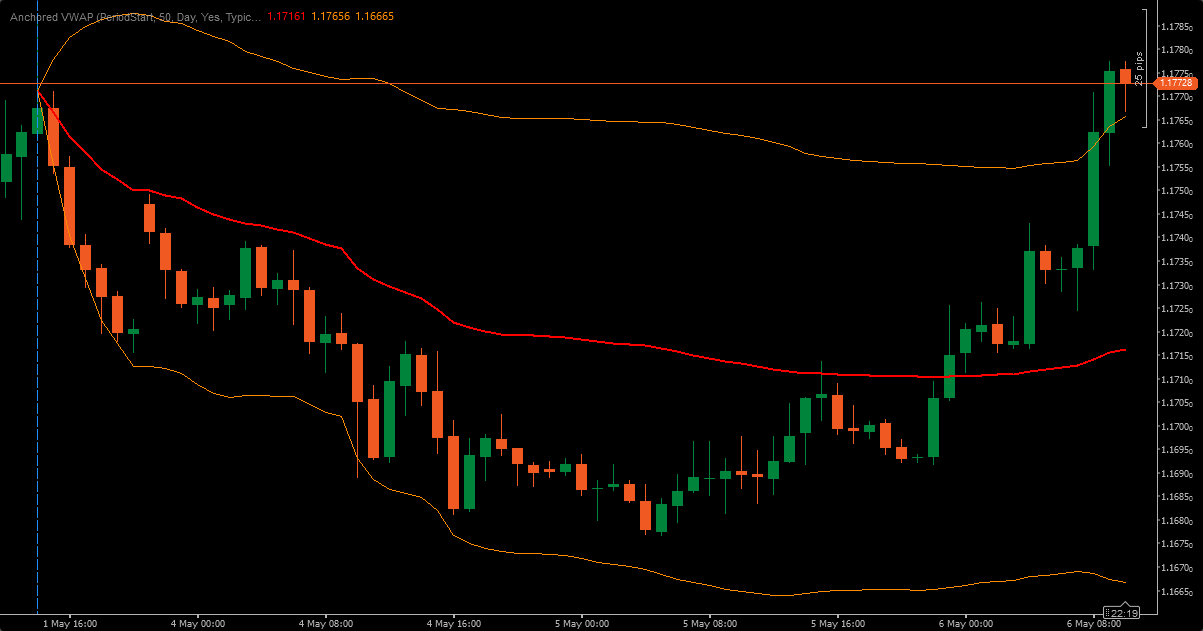Click the 22:19 candle countdown box
Viewport: 1203px width, 631px height.
coord(1123,612)
